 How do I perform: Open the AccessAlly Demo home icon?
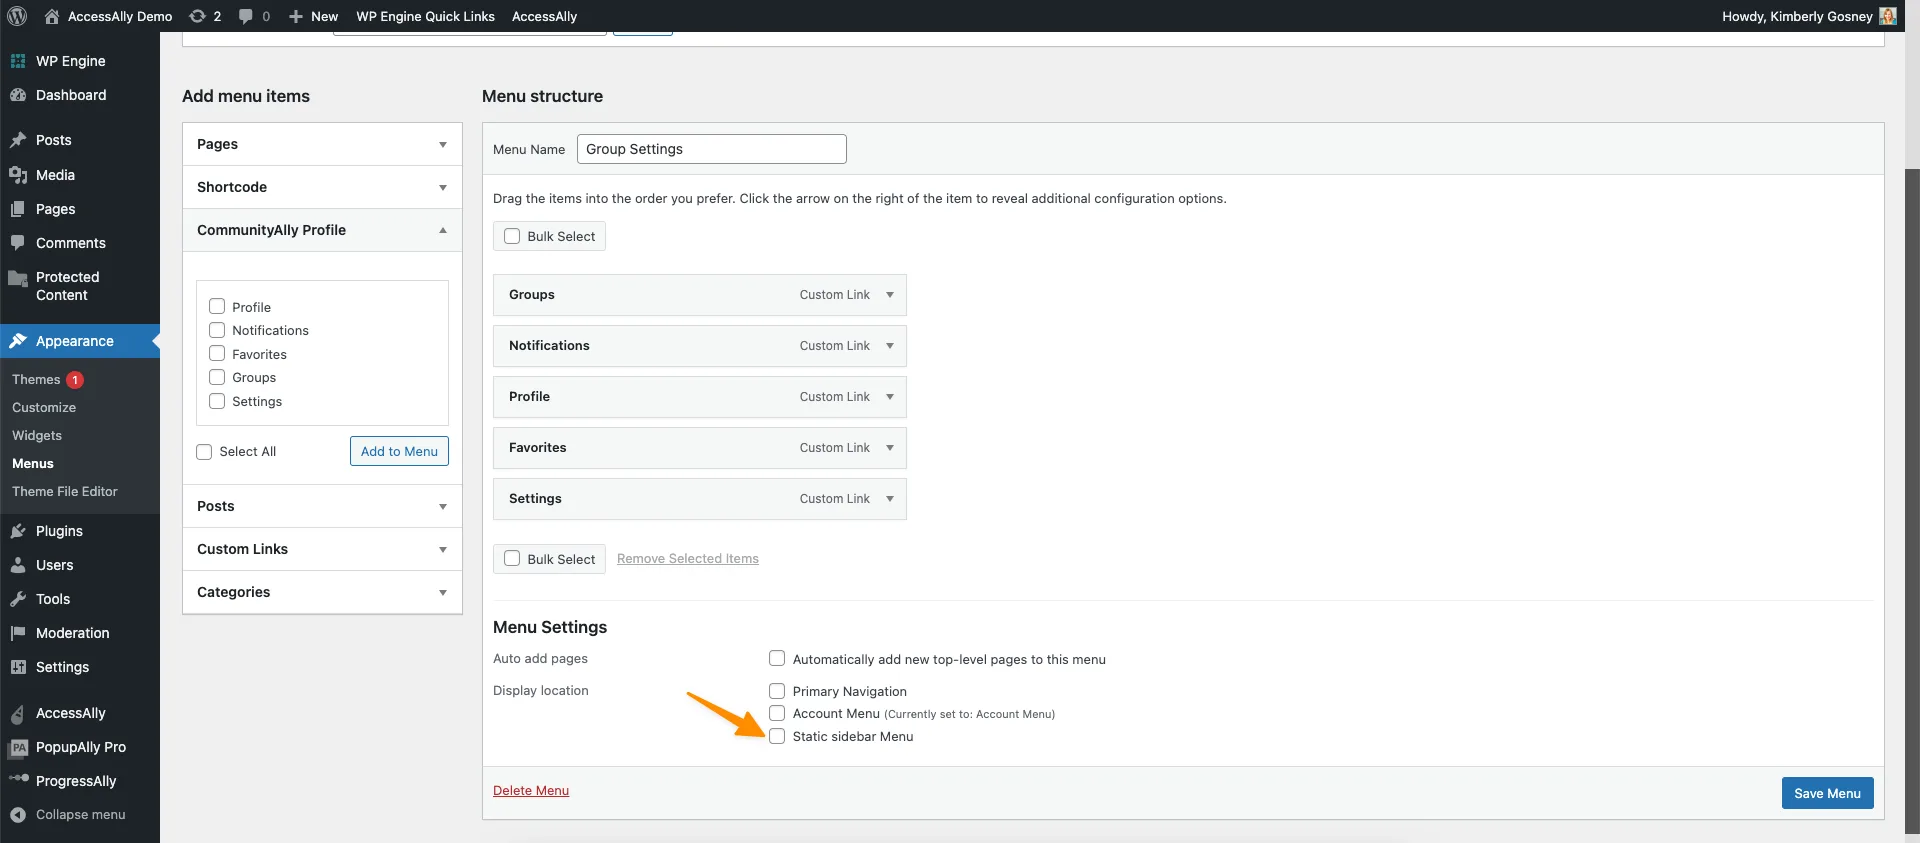coord(52,16)
